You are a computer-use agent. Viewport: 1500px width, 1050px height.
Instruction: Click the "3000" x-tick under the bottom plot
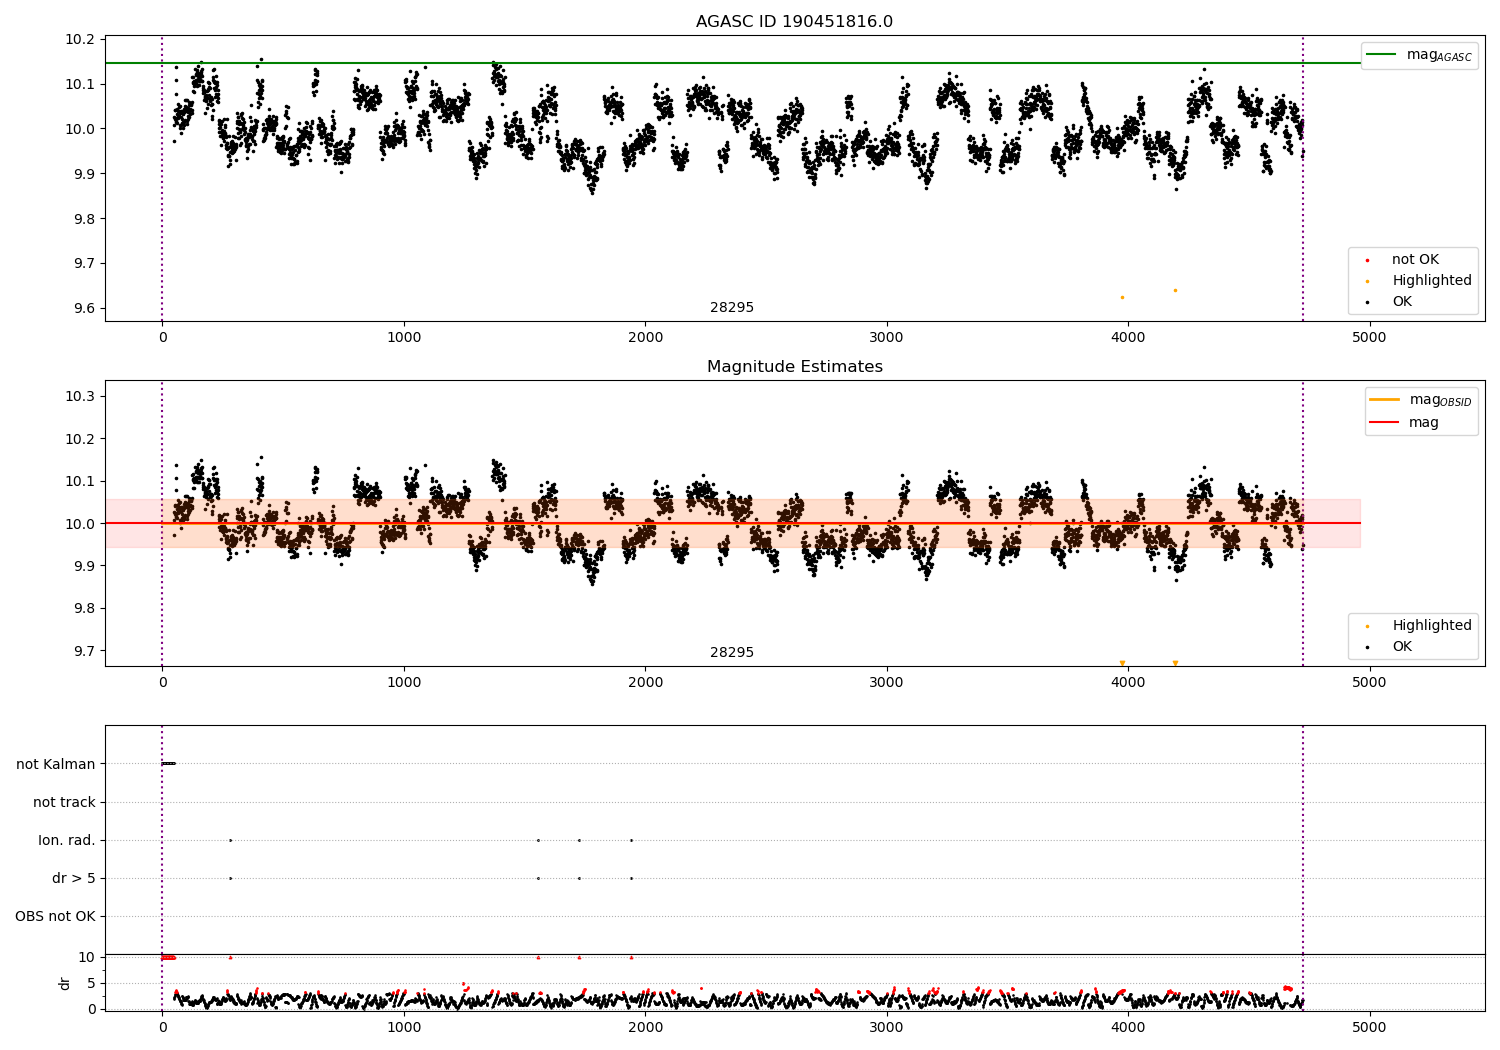pyautogui.click(x=886, y=1027)
